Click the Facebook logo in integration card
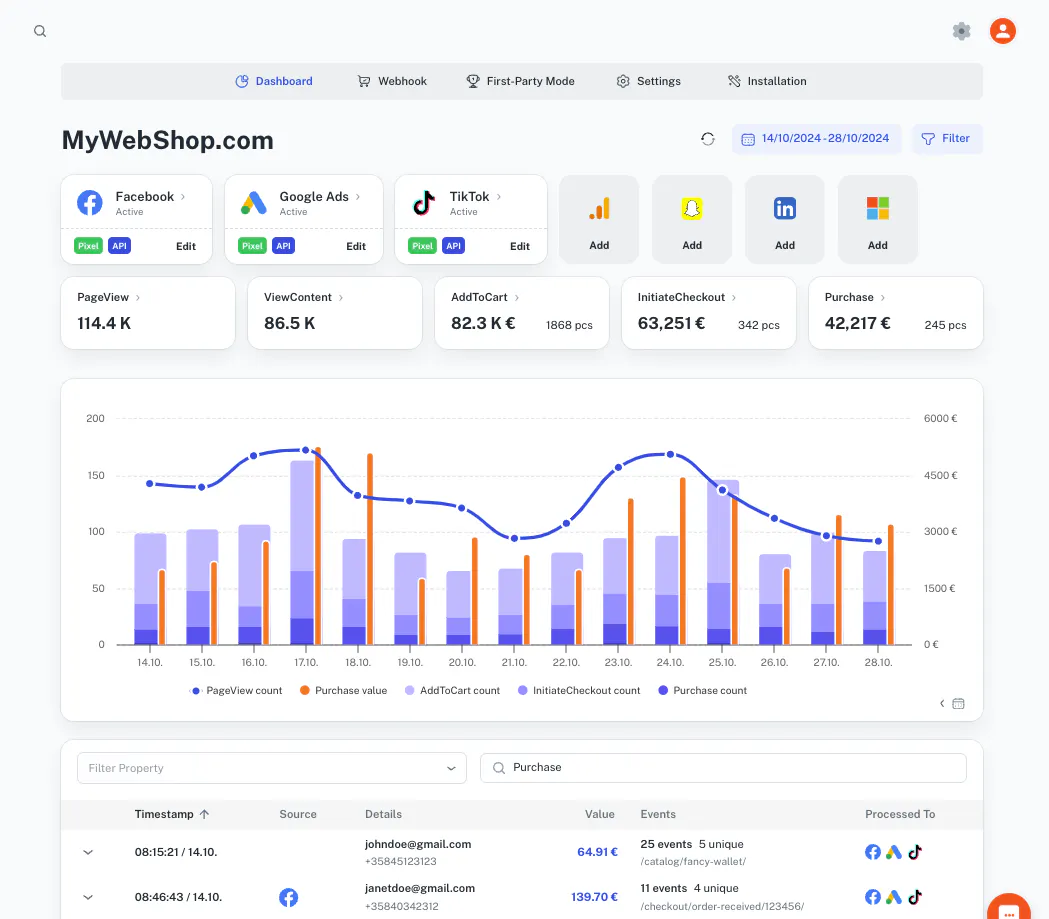The height and width of the screenshot is (919, 1049). [x=90, y=202]
